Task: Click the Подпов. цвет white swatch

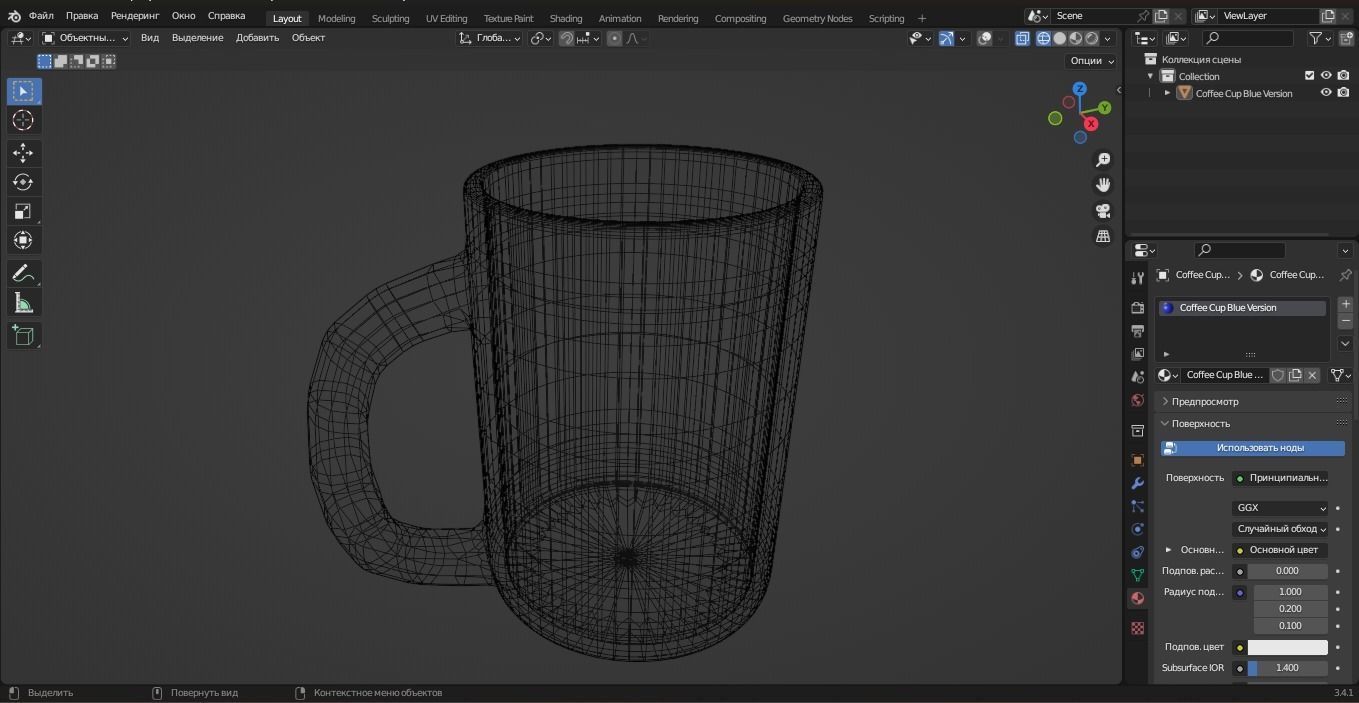Action: [1288, 647]
